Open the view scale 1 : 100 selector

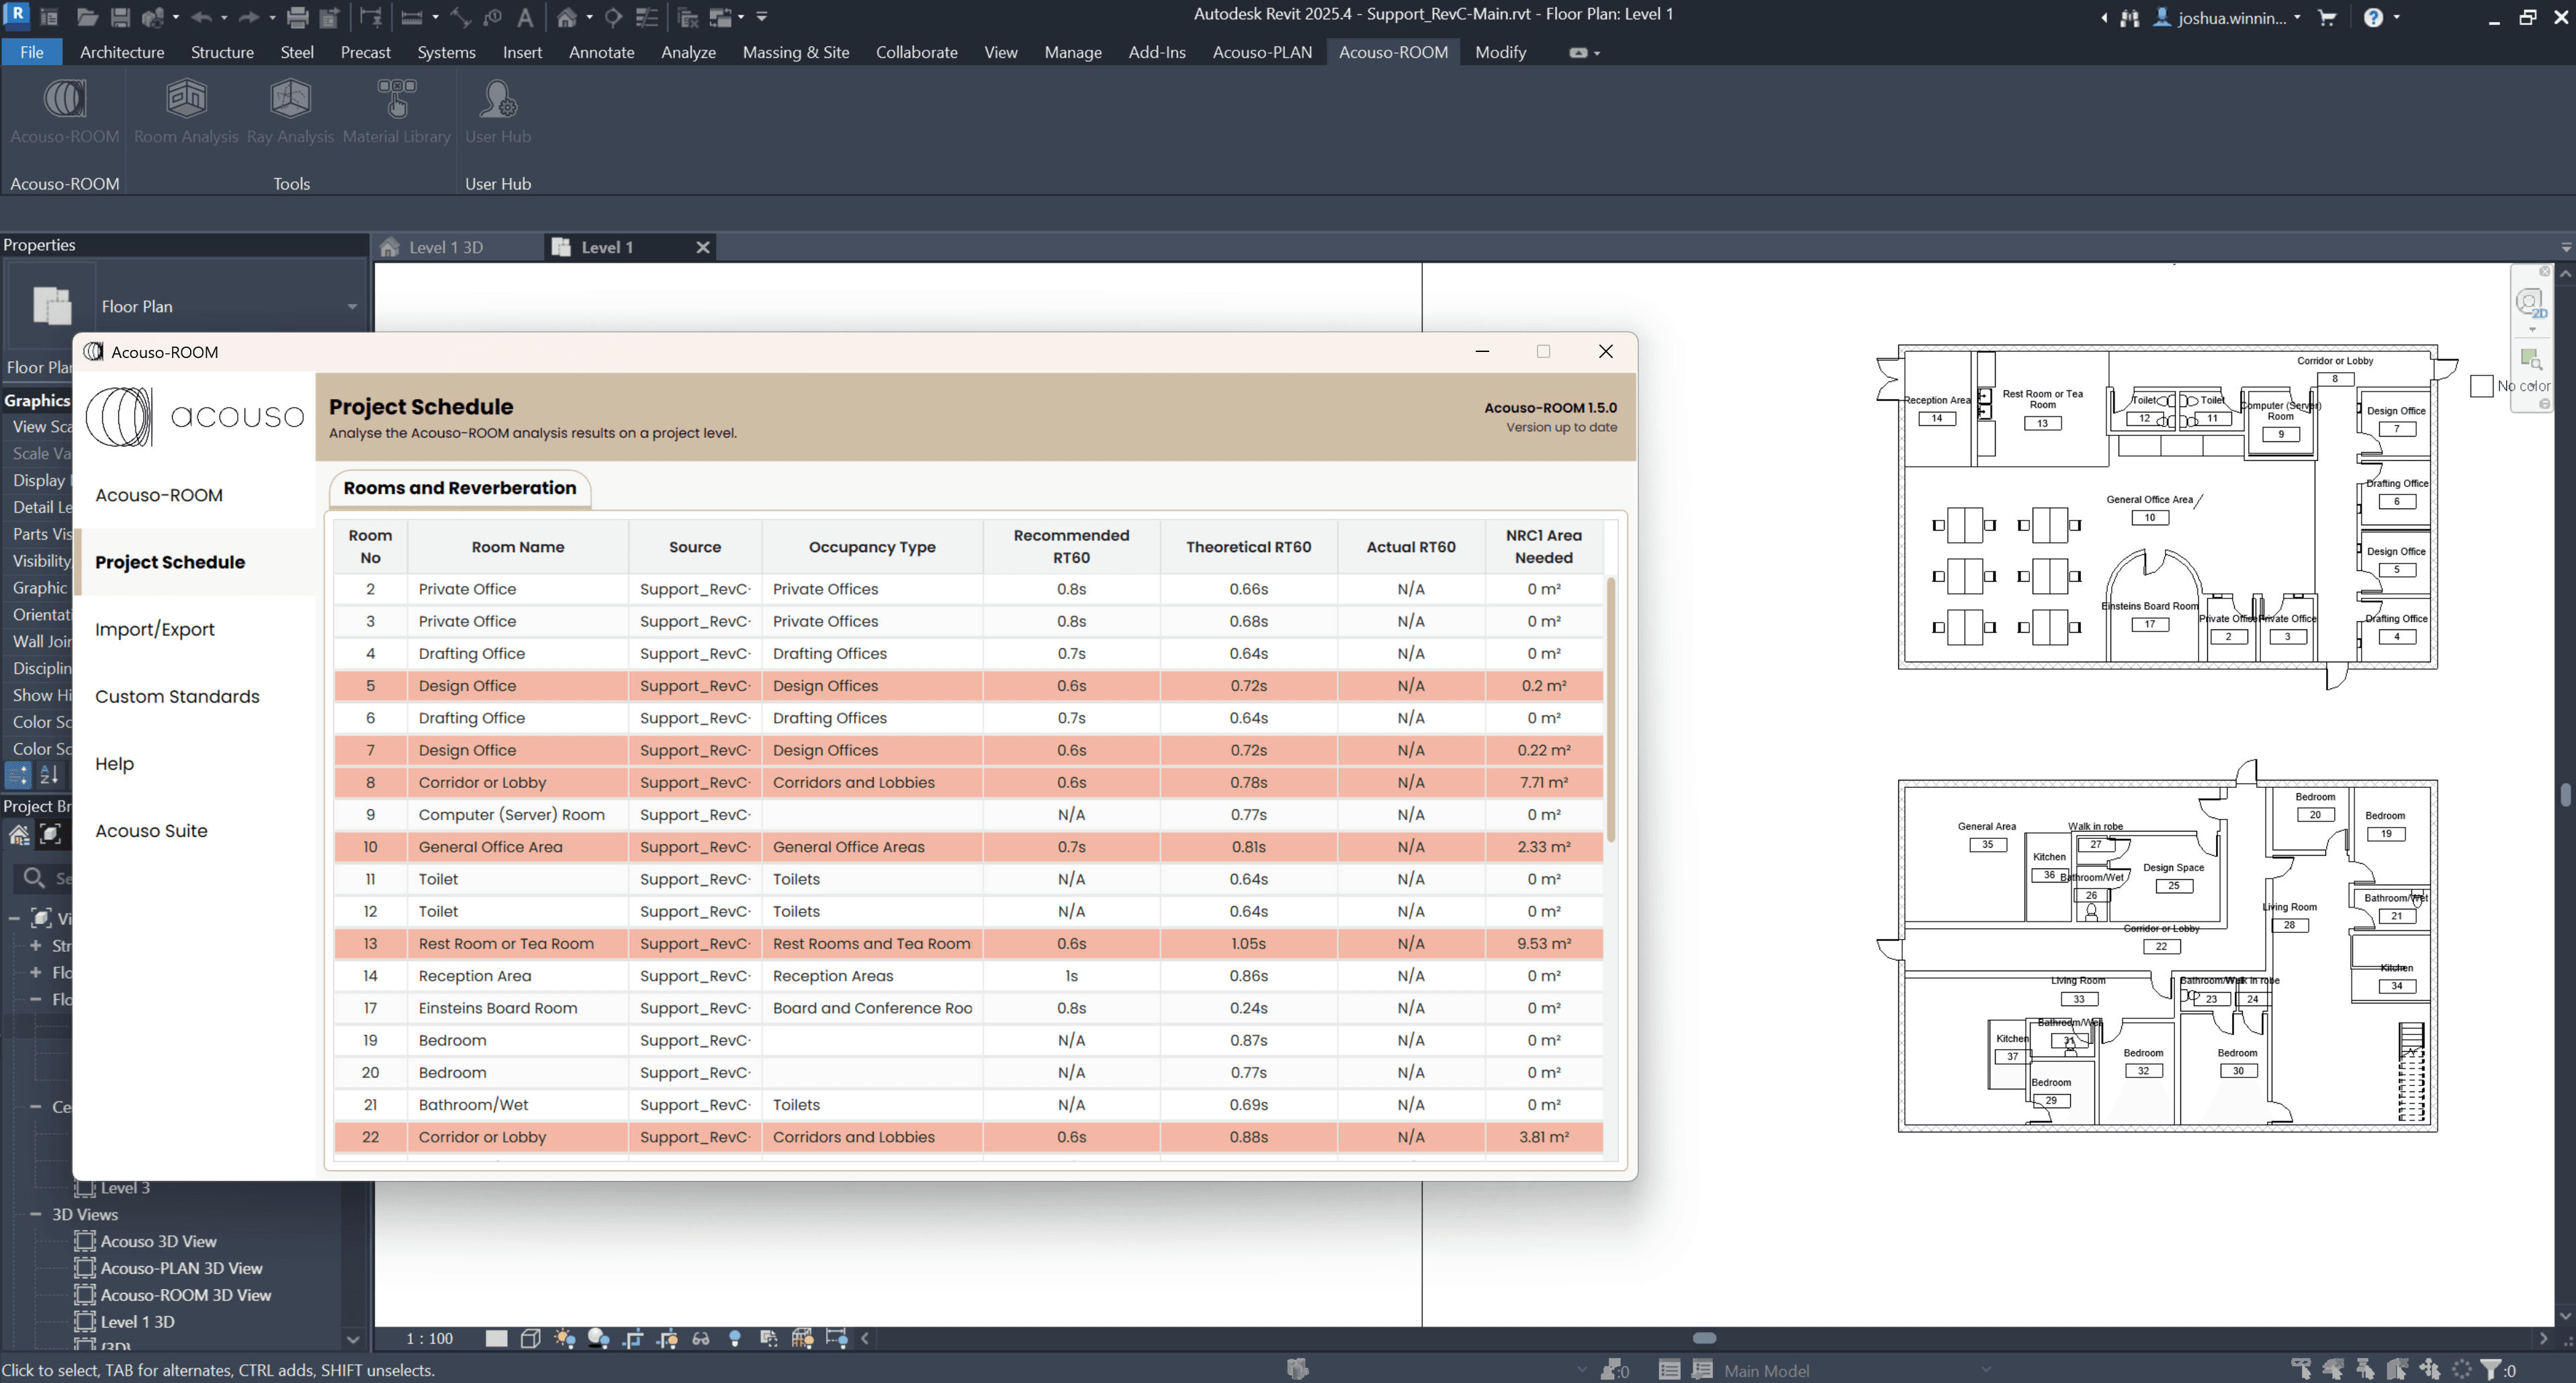(x=430, y=1338)
